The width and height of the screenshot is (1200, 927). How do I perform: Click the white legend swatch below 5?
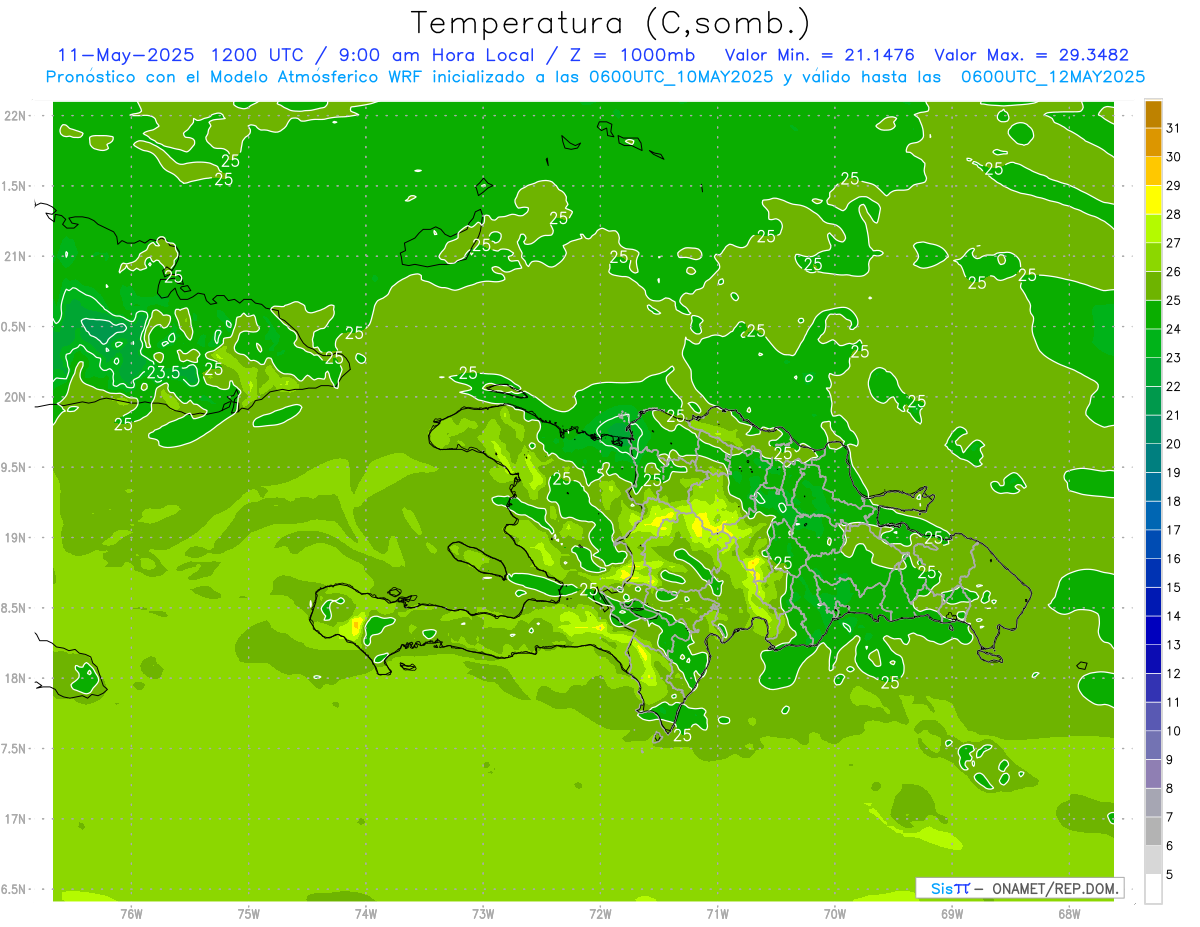pyautogui.click(x=1153, y=889)
